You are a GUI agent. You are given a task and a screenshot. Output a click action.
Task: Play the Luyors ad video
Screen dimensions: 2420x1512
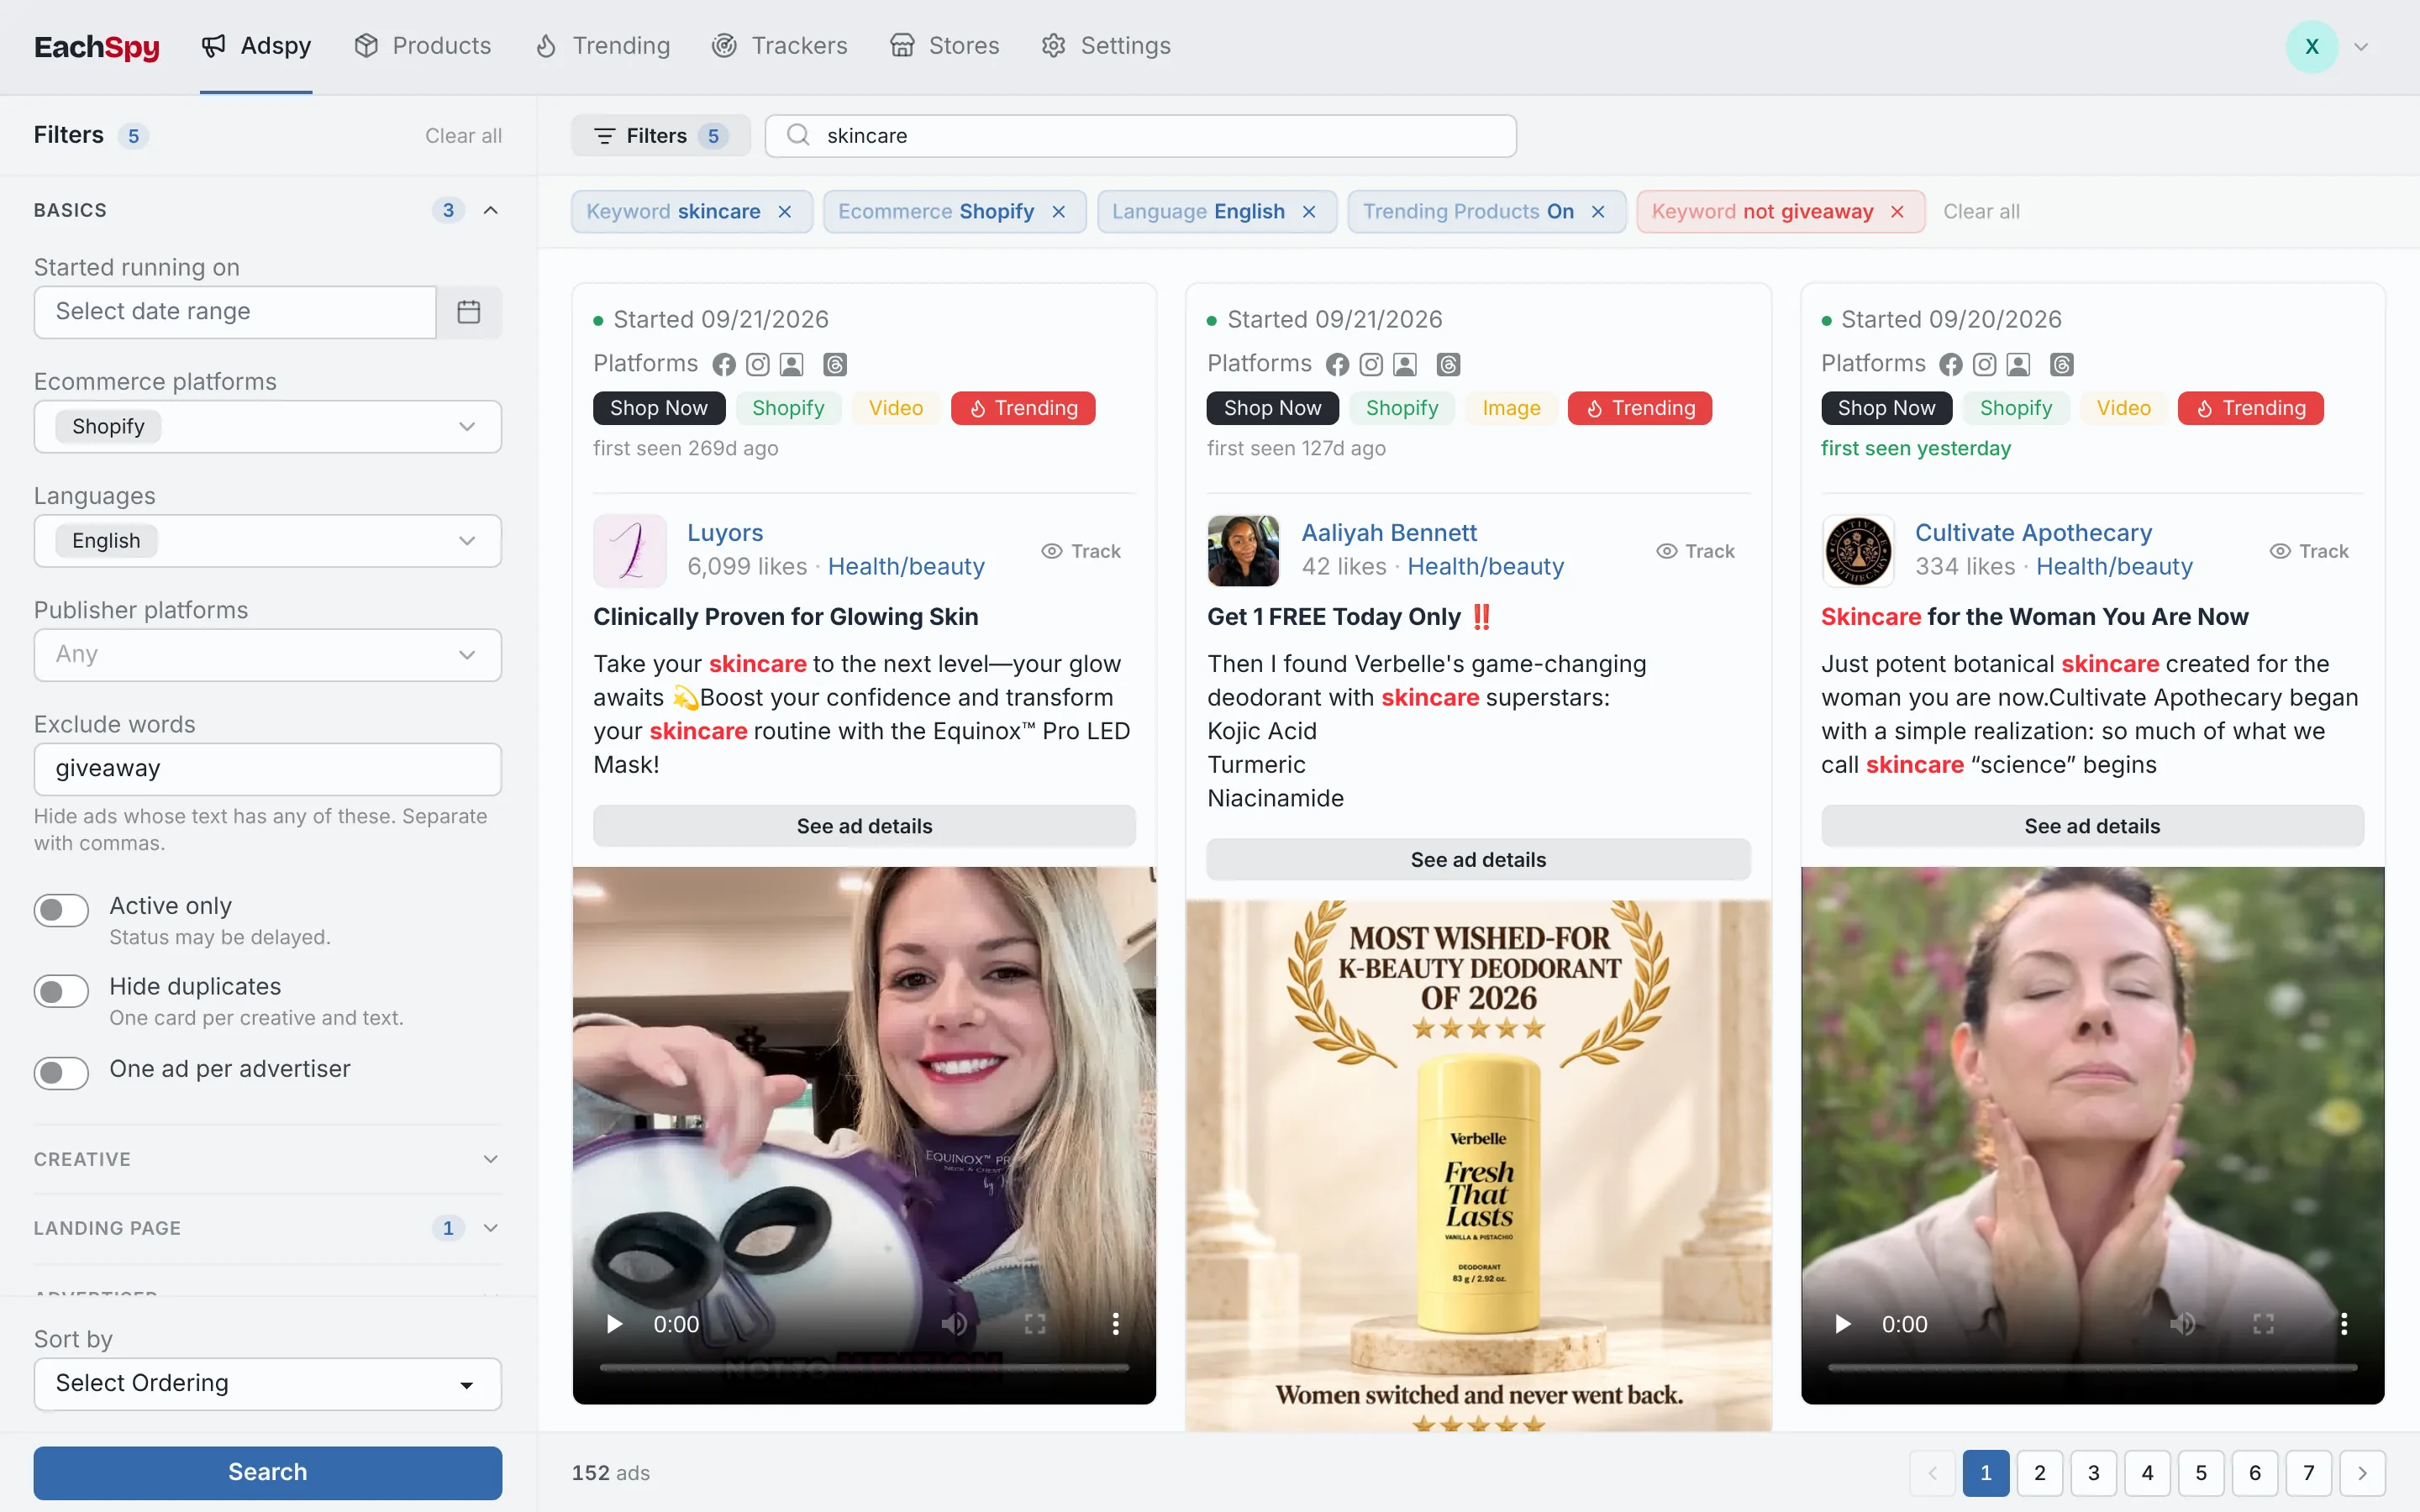[x=615, y=1324]
